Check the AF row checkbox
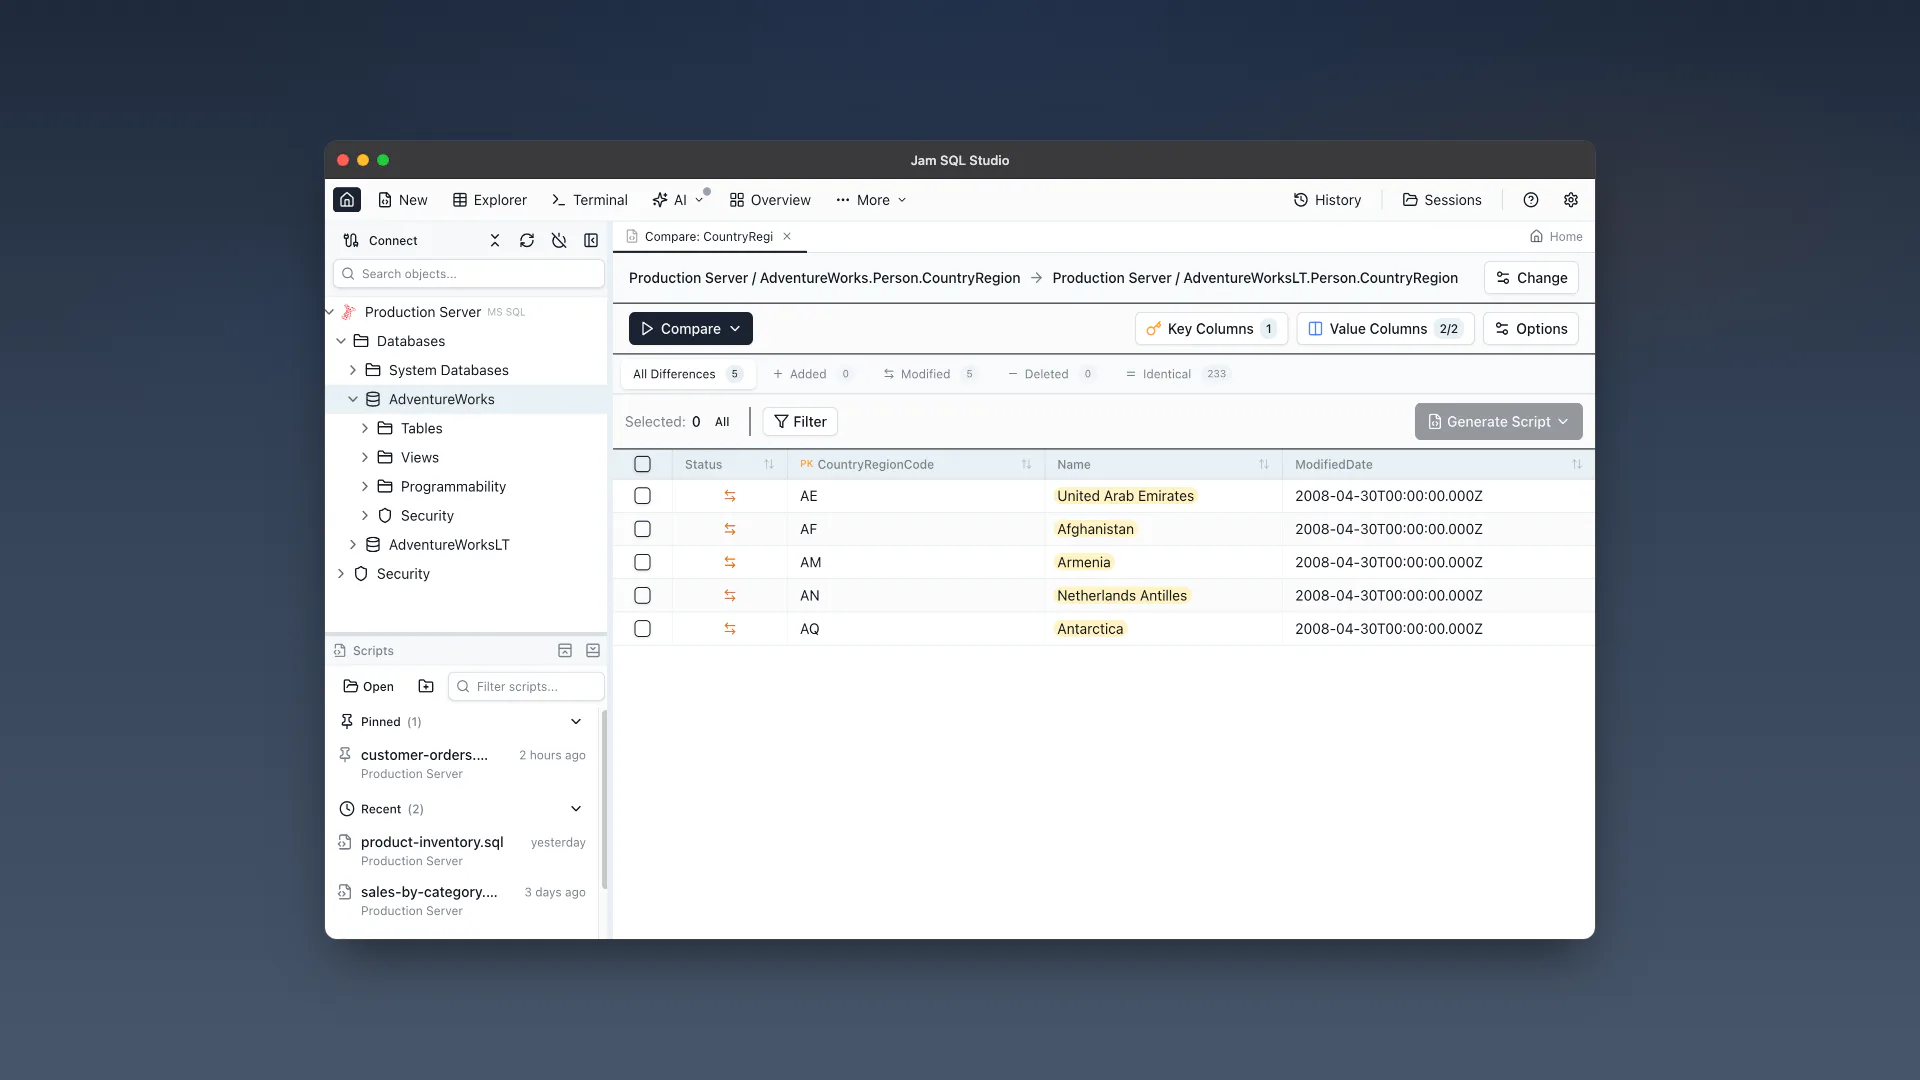Image resolution: width=1920 pixels, height=1080 pixels. [x=643, y=529]
